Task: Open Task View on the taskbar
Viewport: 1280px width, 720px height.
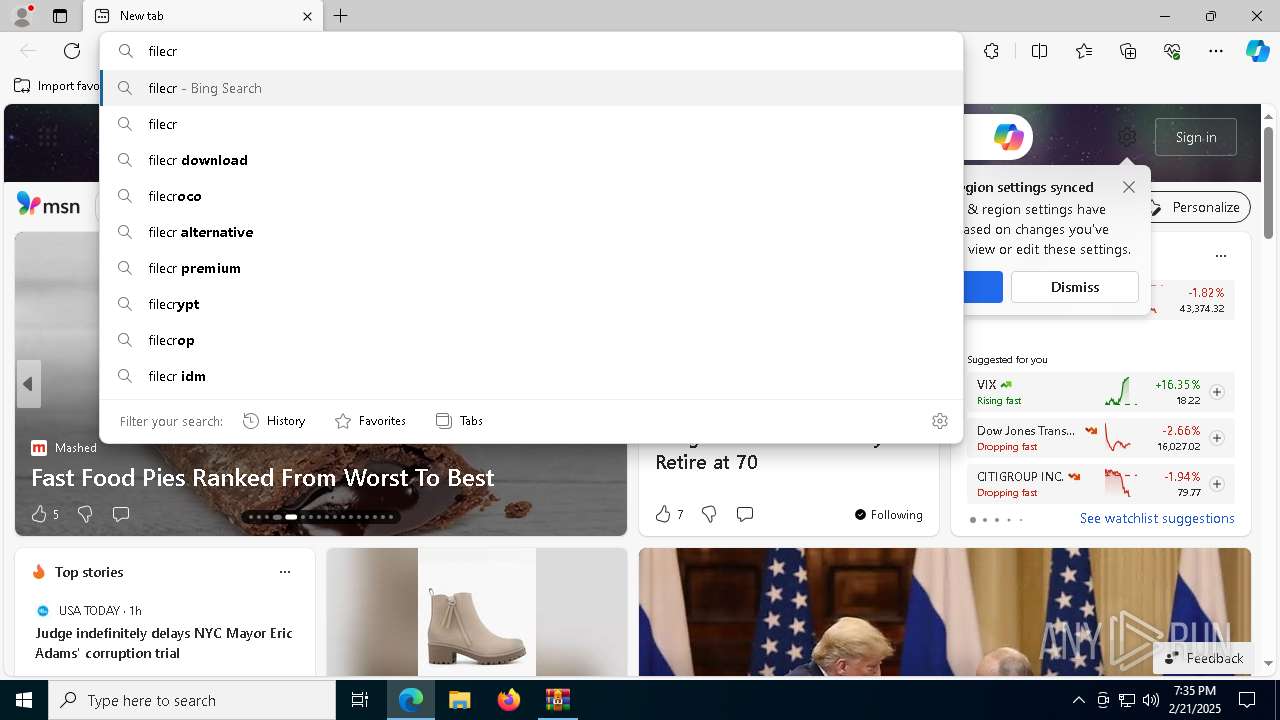Action: point(360,701)
